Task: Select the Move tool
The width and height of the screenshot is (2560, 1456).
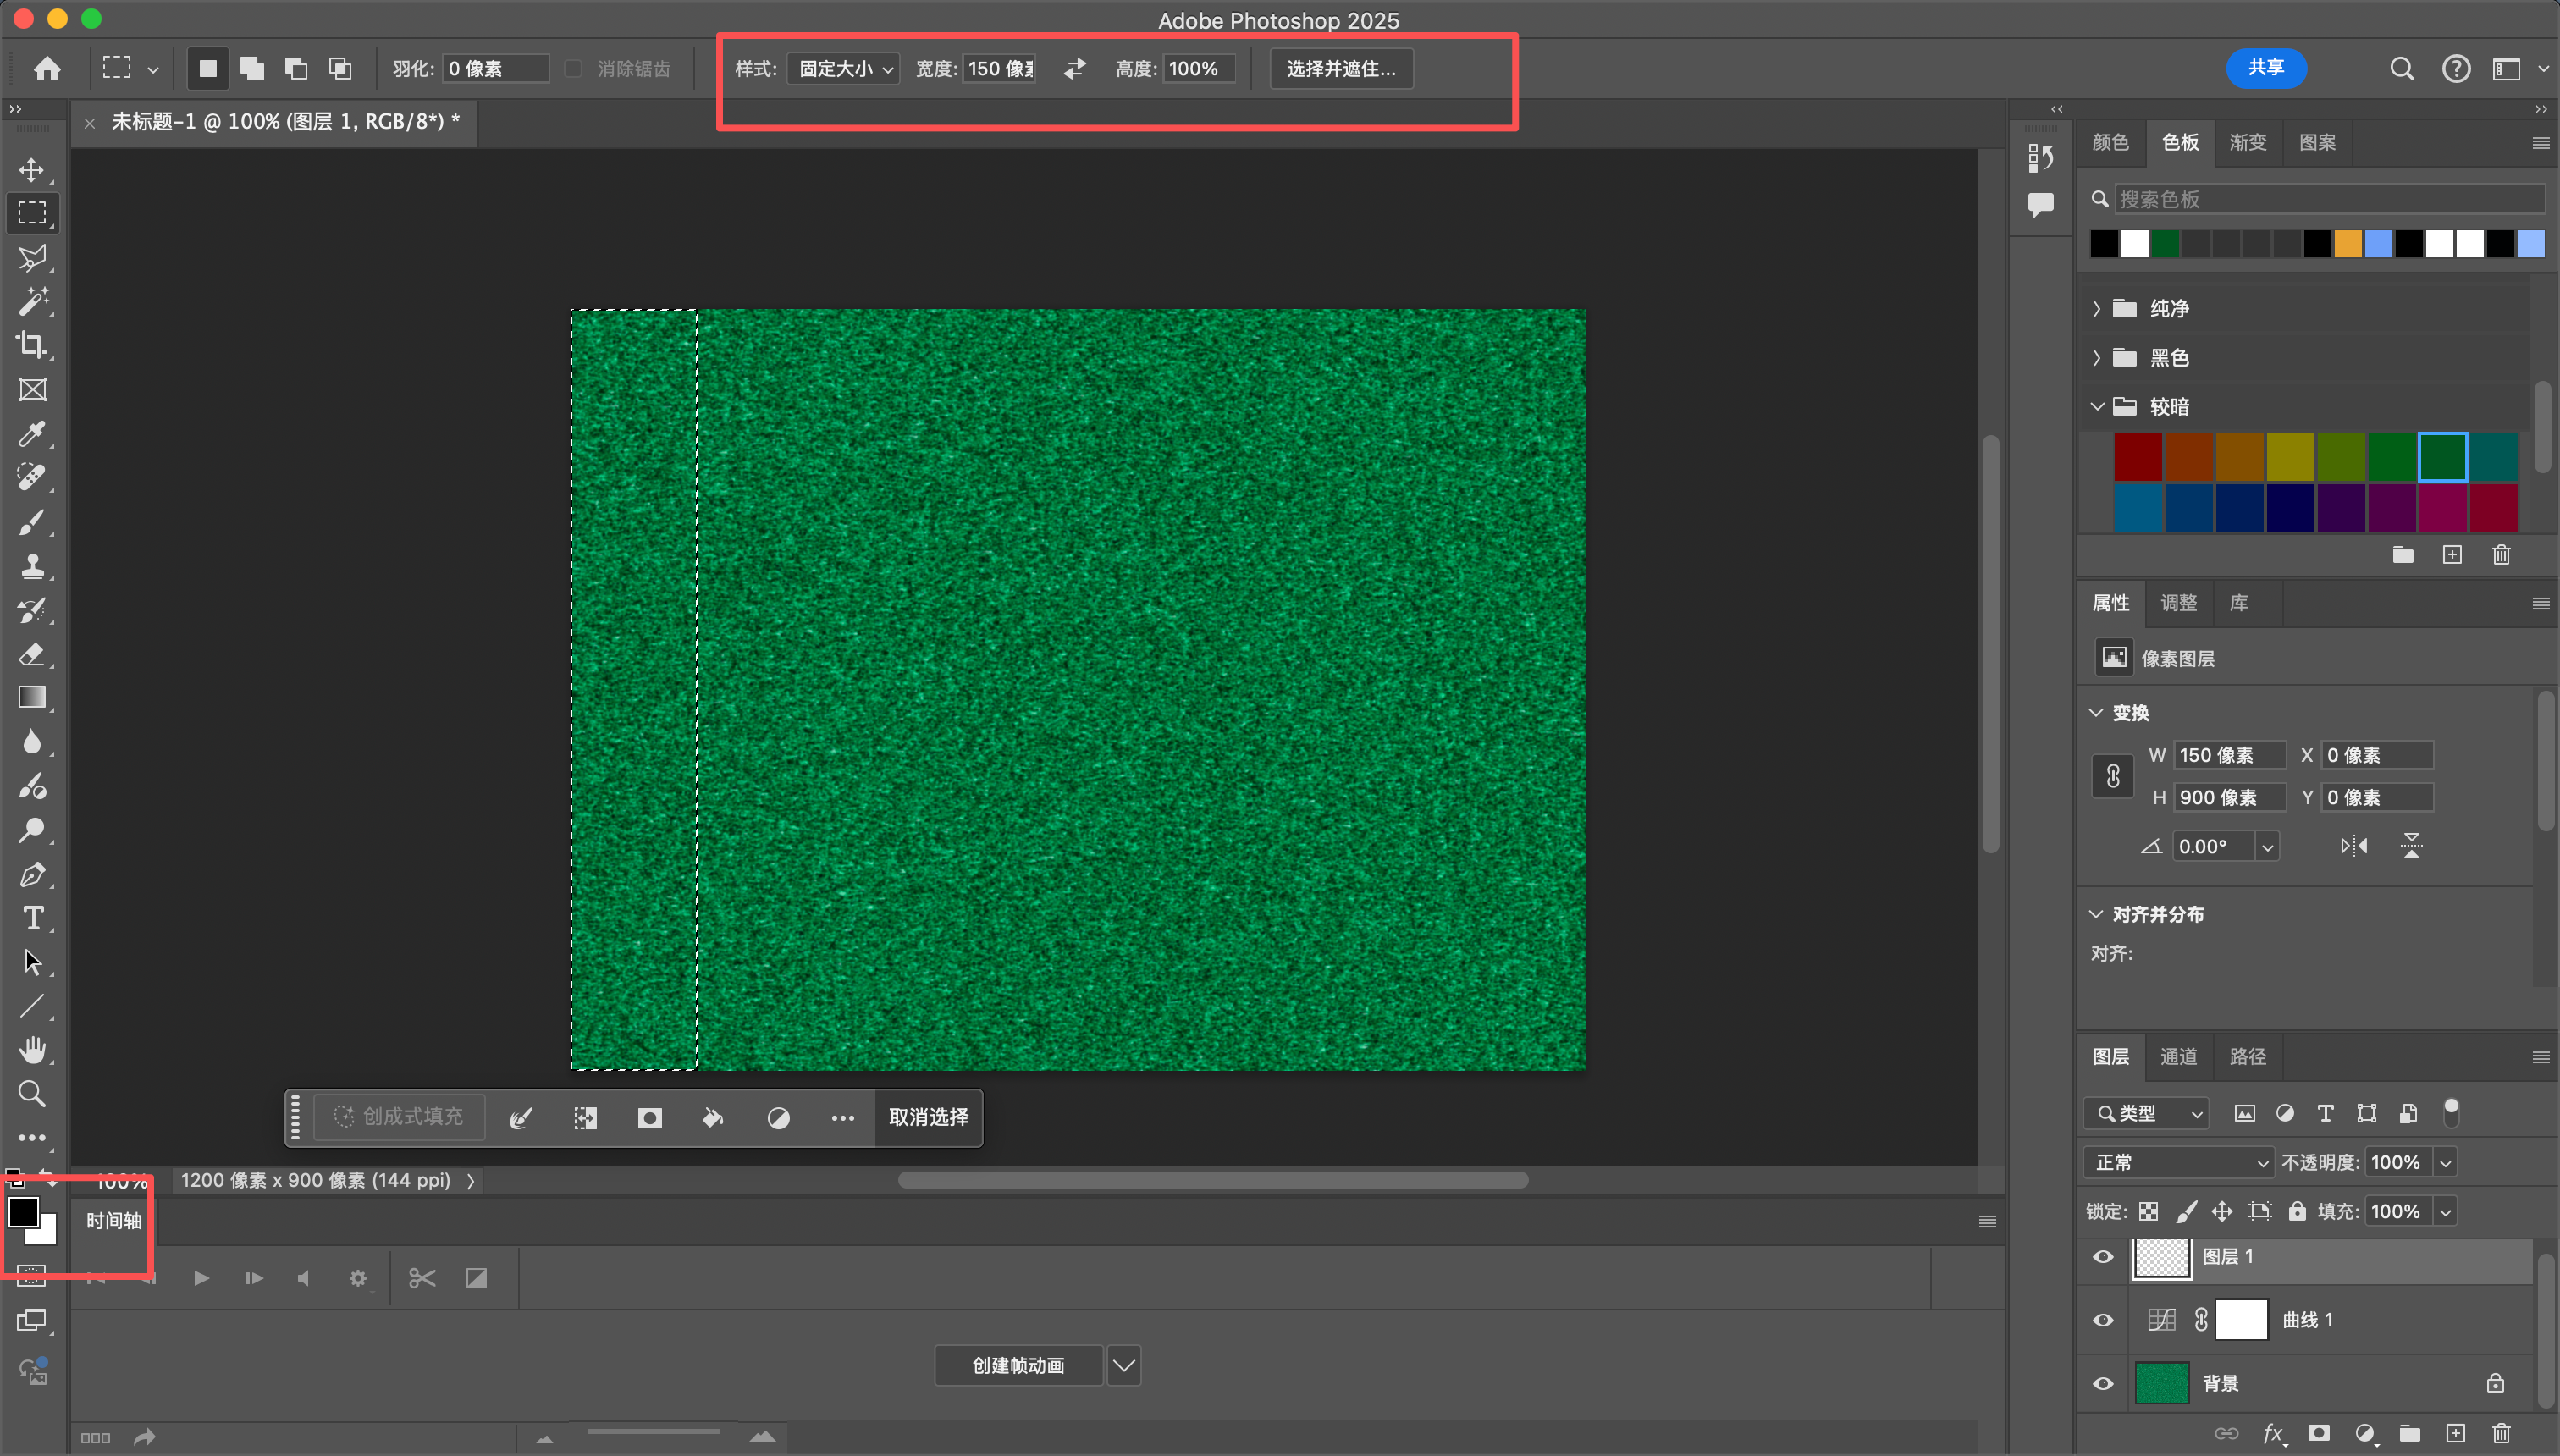Action: 32,169
